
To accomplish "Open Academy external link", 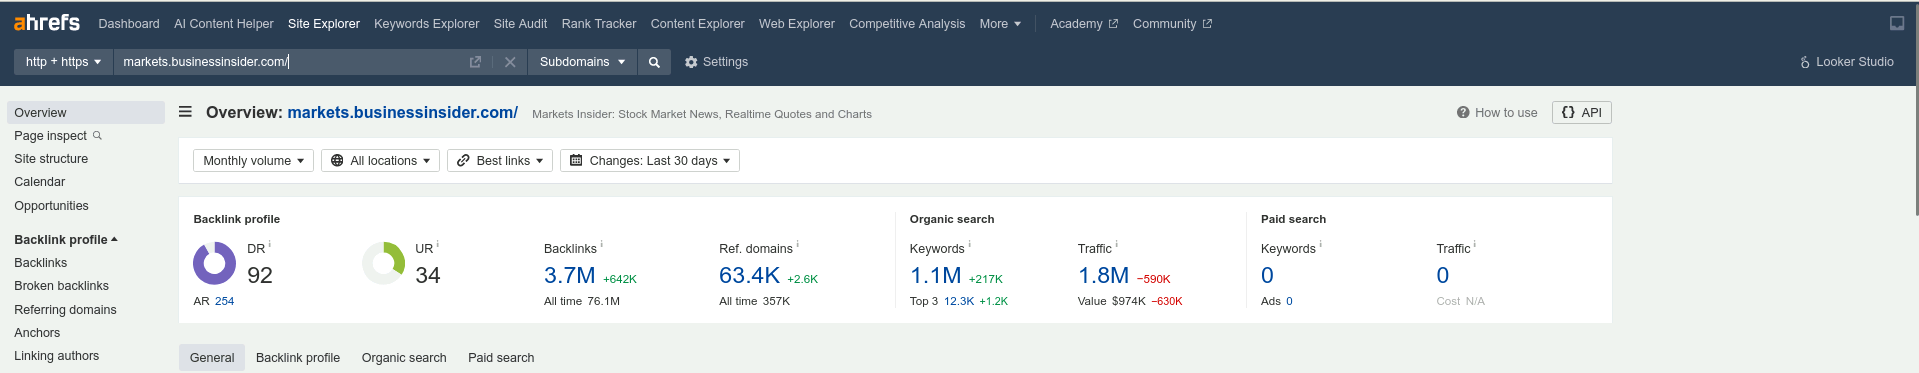I will 1084,23.
